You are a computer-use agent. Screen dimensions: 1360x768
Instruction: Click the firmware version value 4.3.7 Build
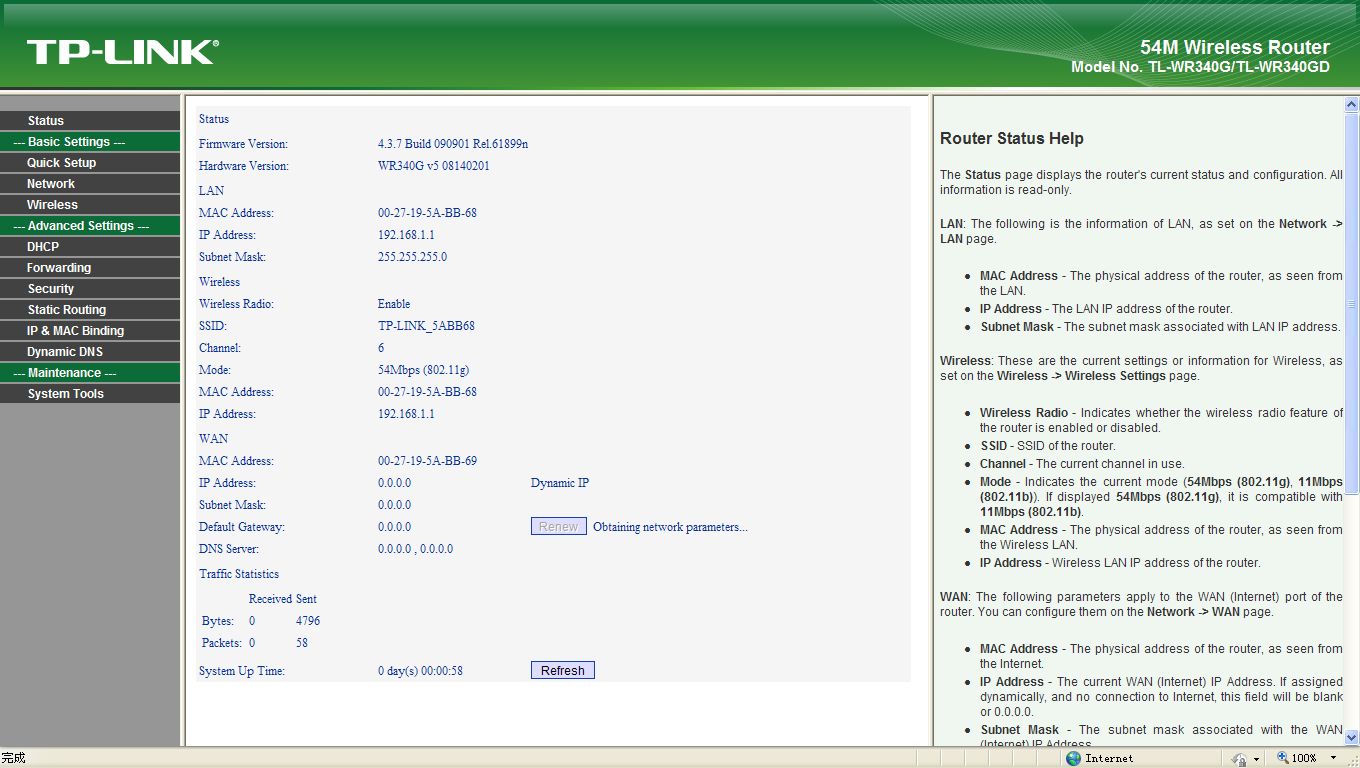pyautogui.click(x=453, y=144)
